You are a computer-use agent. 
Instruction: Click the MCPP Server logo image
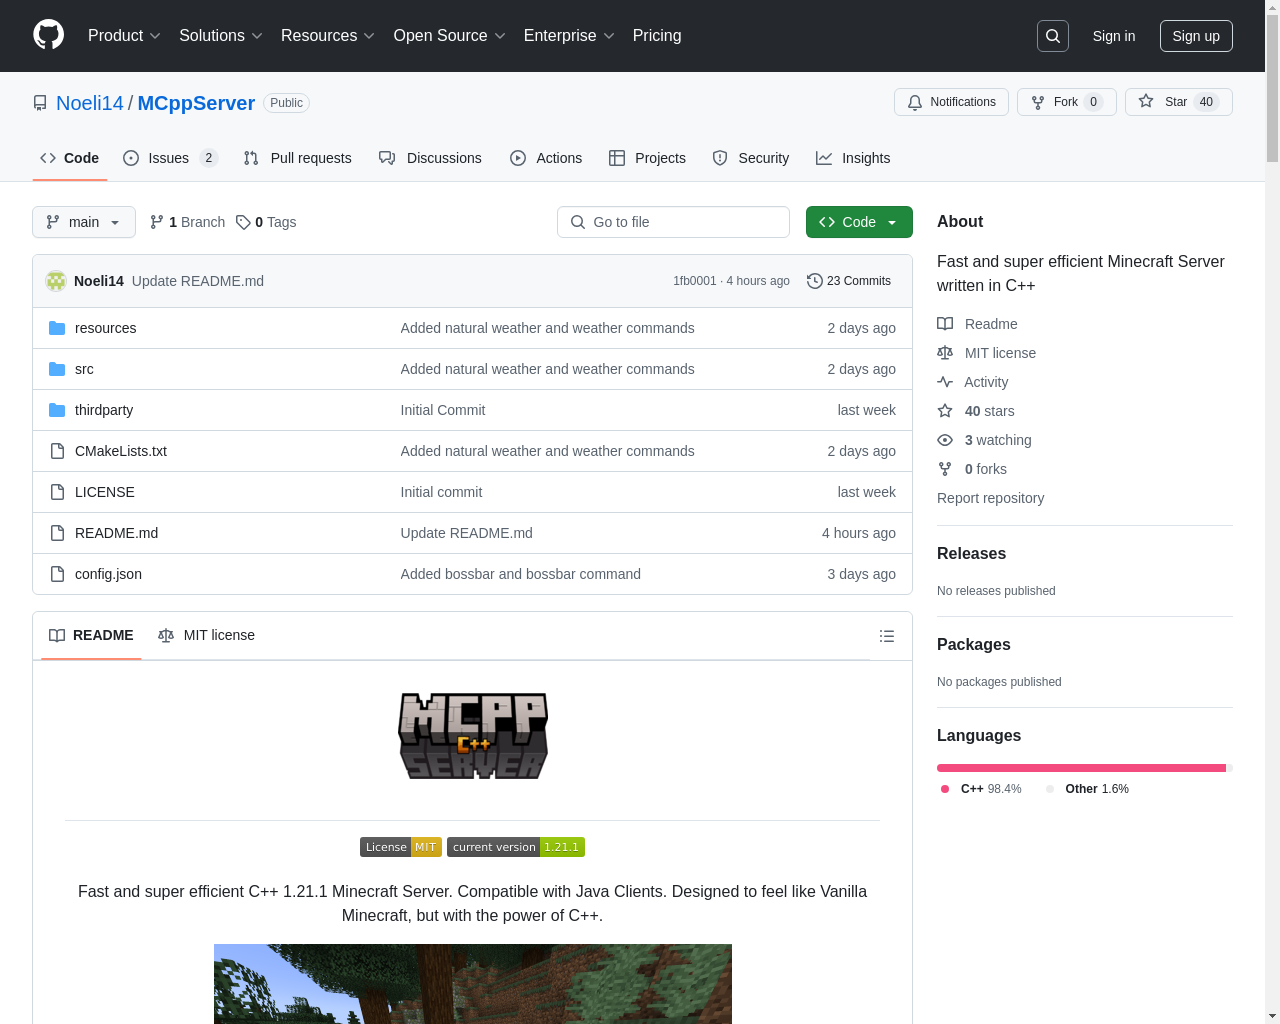473,736
